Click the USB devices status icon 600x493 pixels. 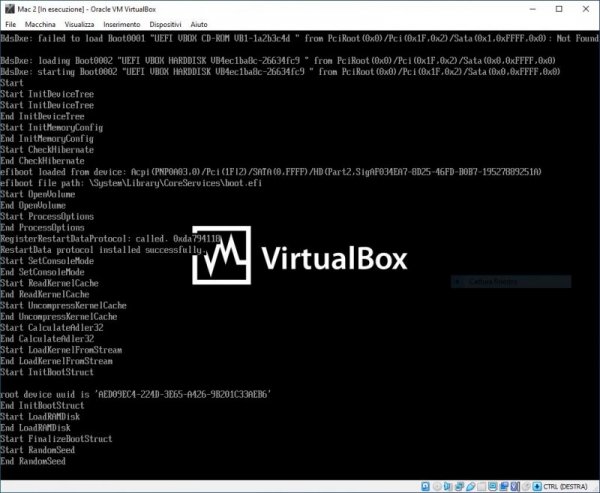pos(471,486)
